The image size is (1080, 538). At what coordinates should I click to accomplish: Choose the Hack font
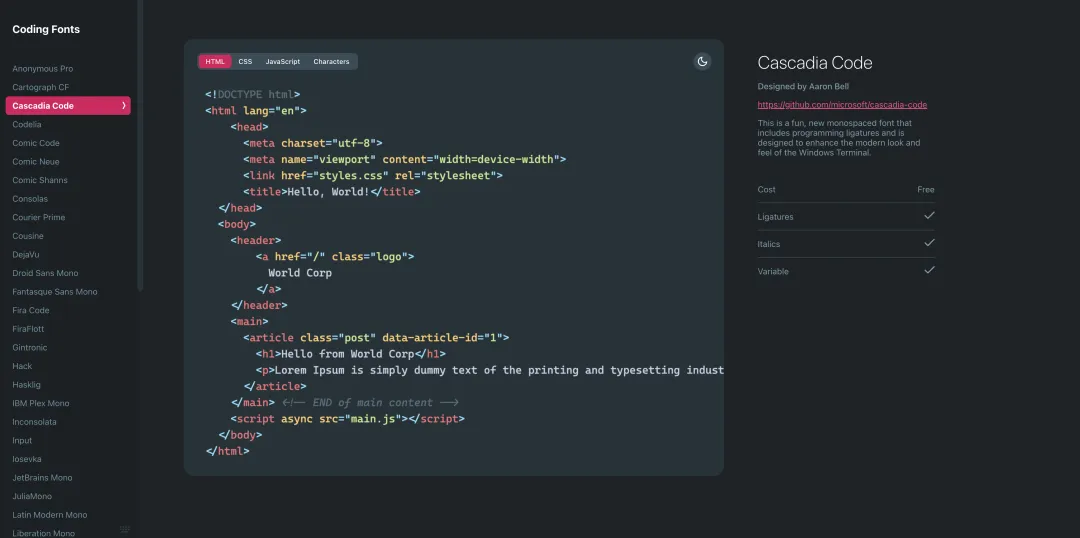click(x=22, y=366)
